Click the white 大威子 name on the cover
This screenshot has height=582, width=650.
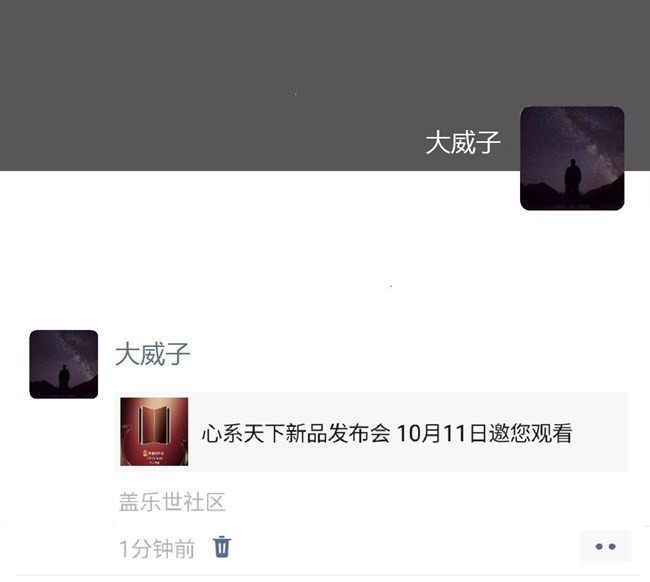click(x=463, y=142)
